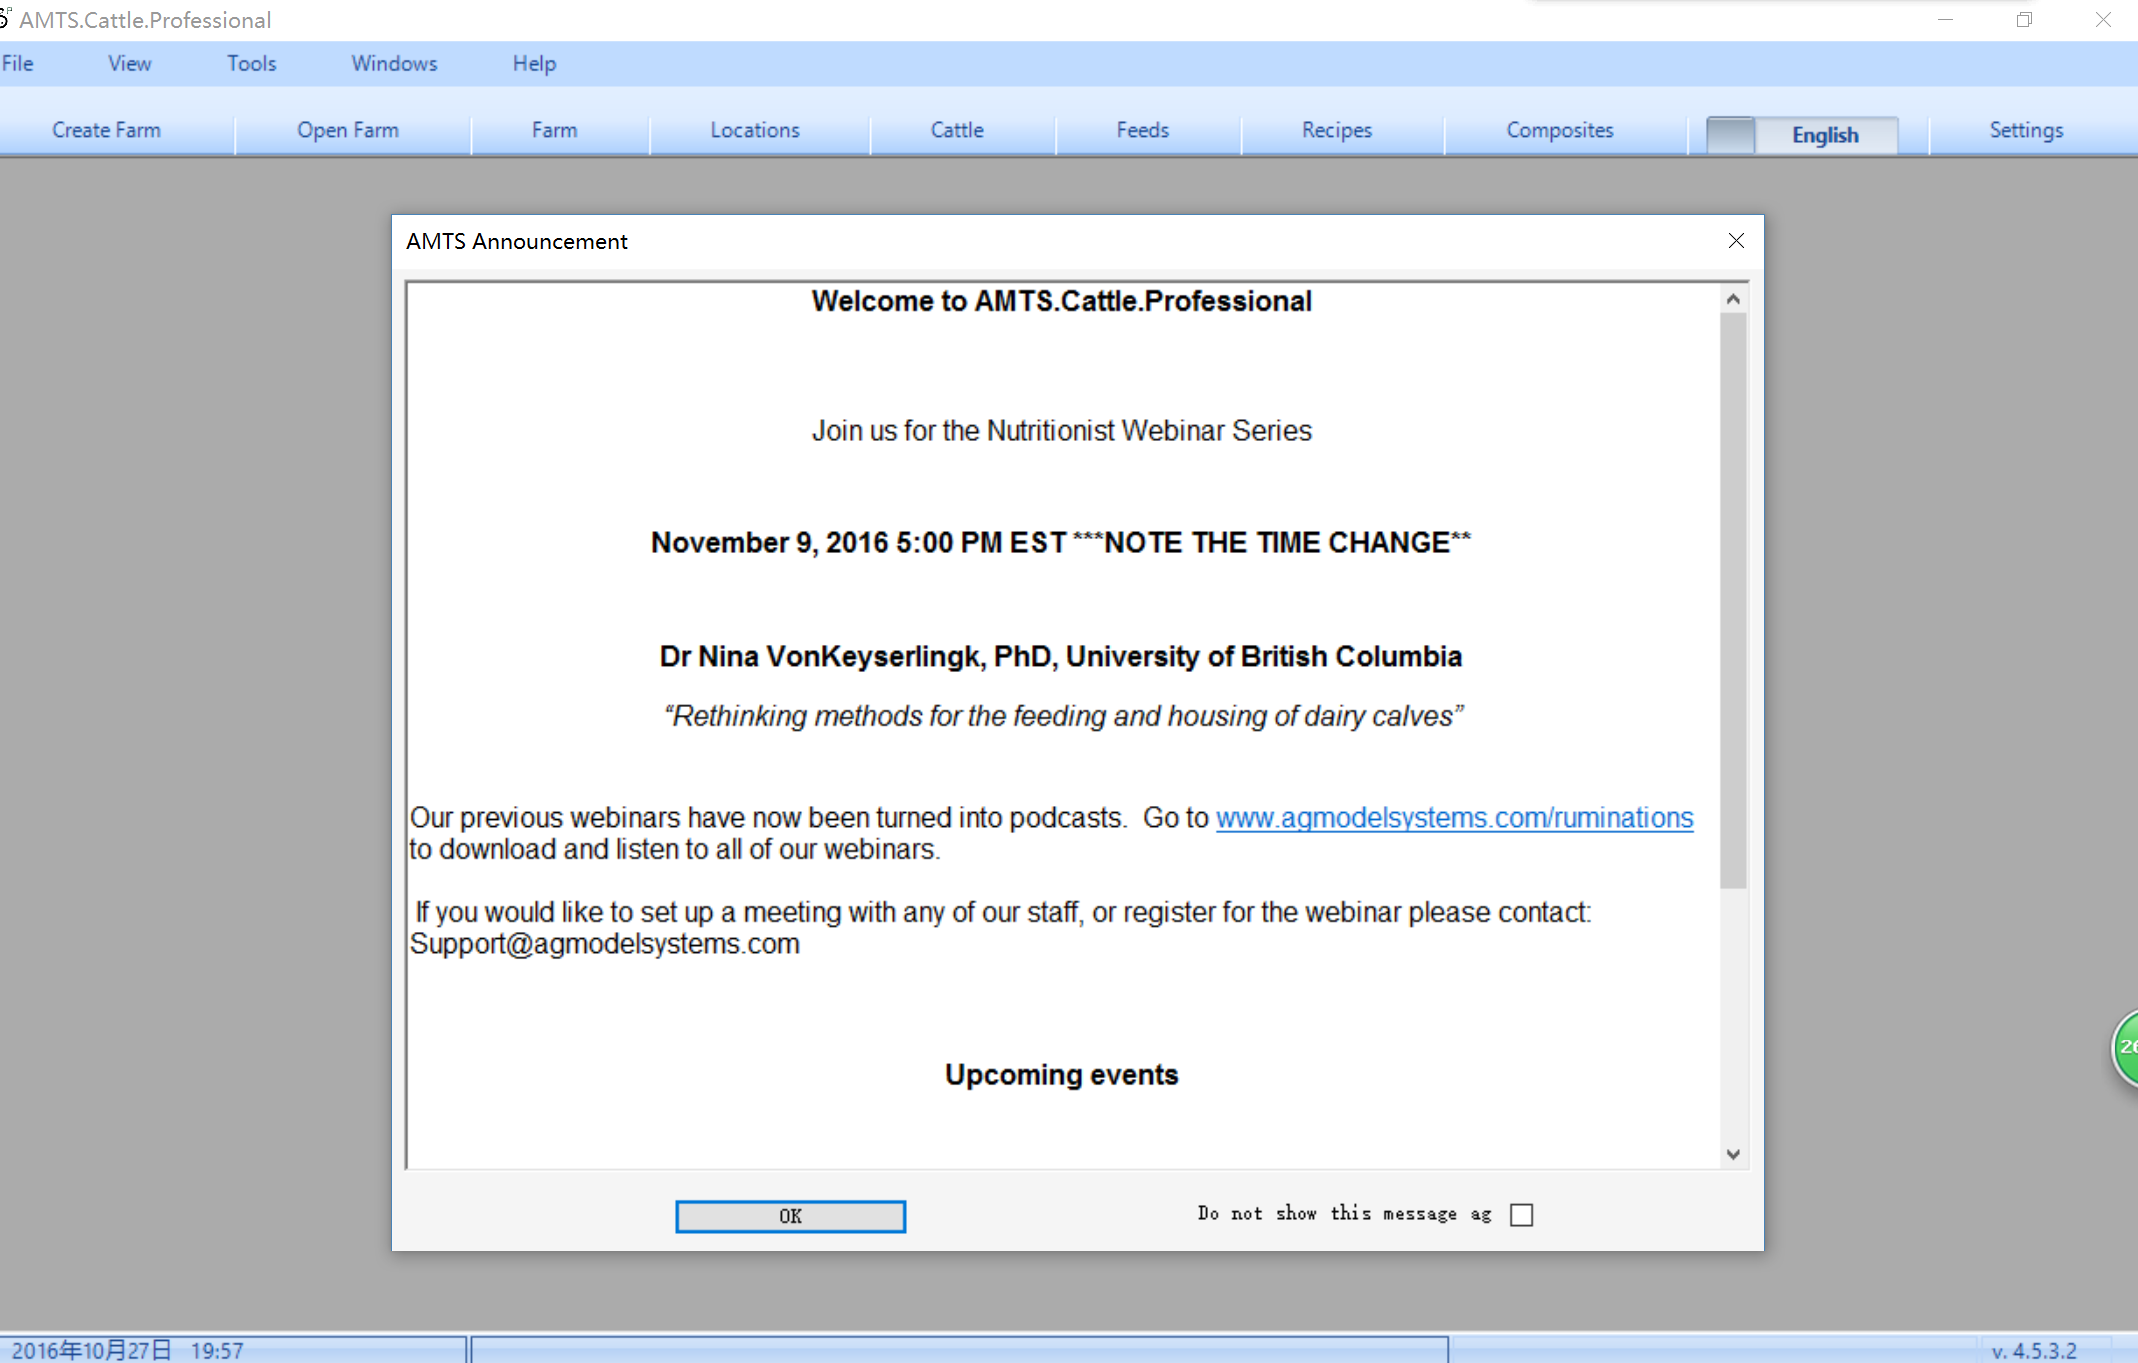Click the Feeds toolbar icon
The height and width of the screenshot is (1363, 2138).
tap(1144, 129)
